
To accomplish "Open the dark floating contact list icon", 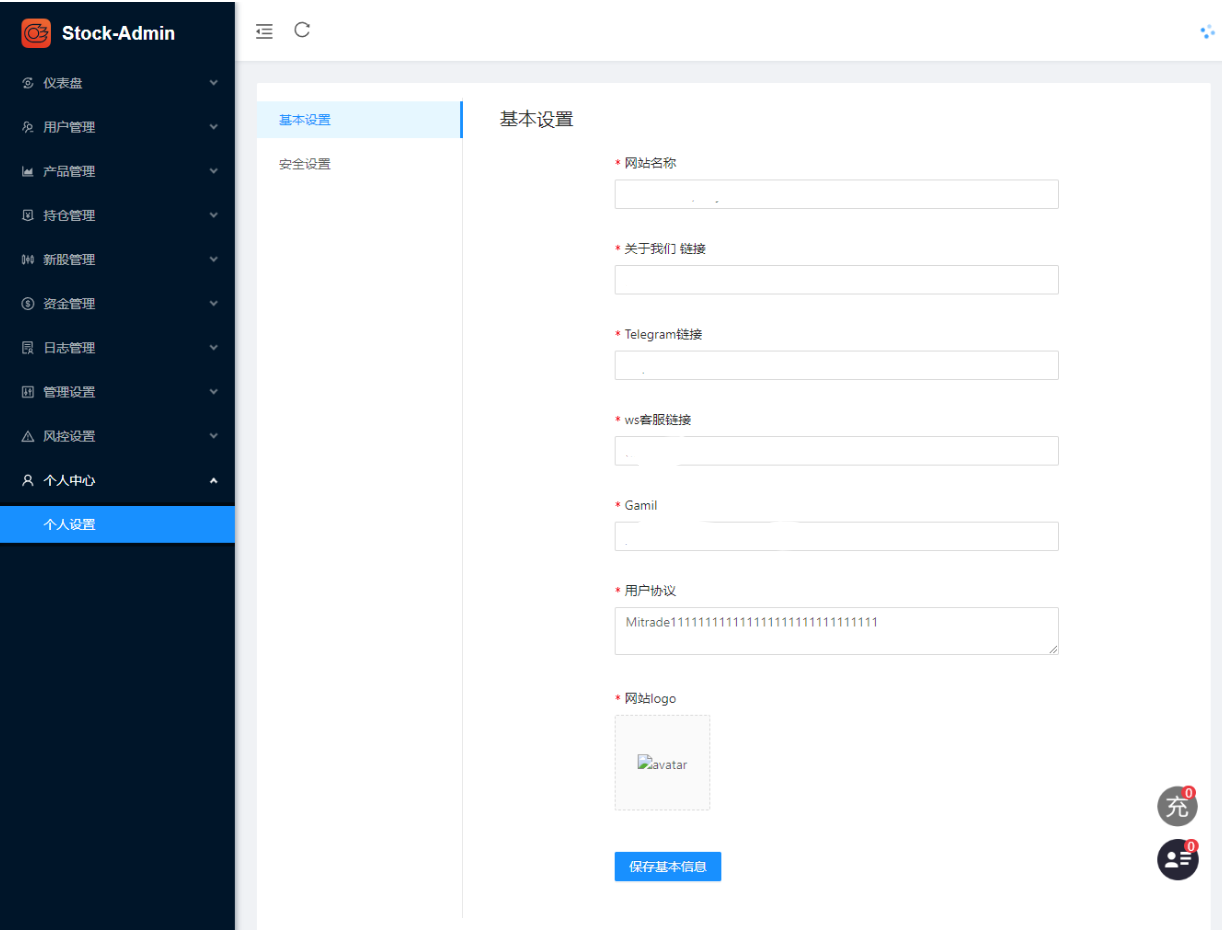I will tap(1177, 859).
